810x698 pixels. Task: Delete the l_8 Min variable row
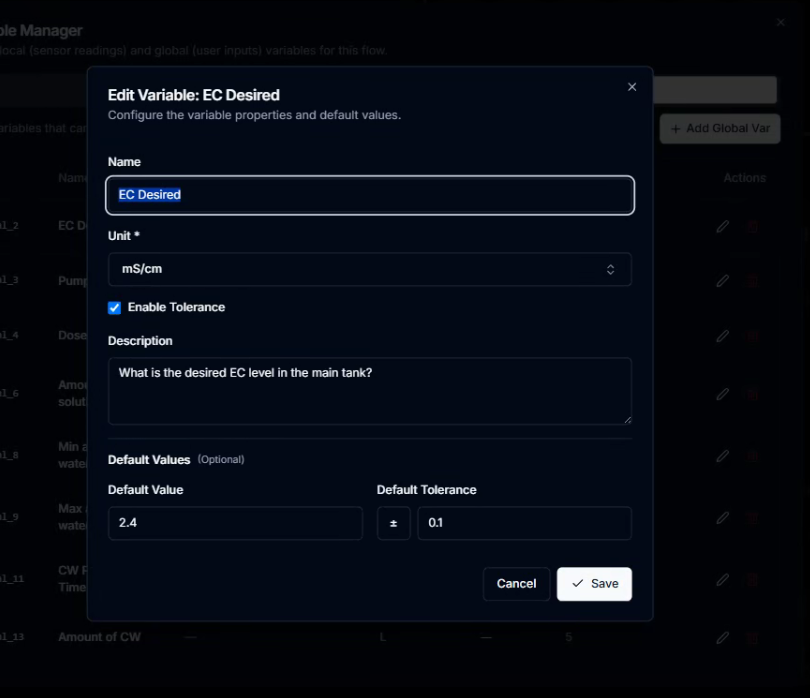[x=752, y=456]
